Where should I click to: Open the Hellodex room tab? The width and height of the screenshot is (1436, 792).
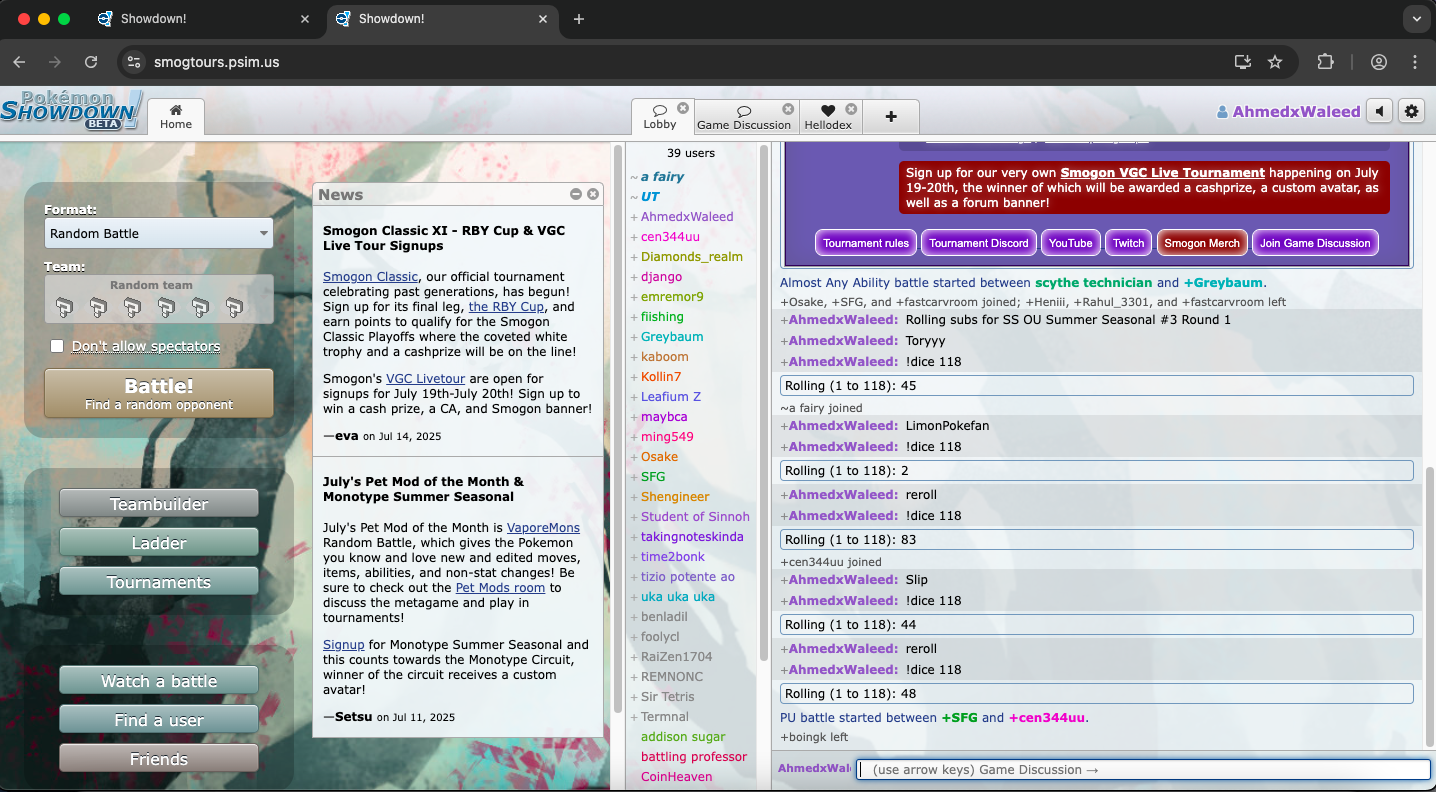coord(828,118)
